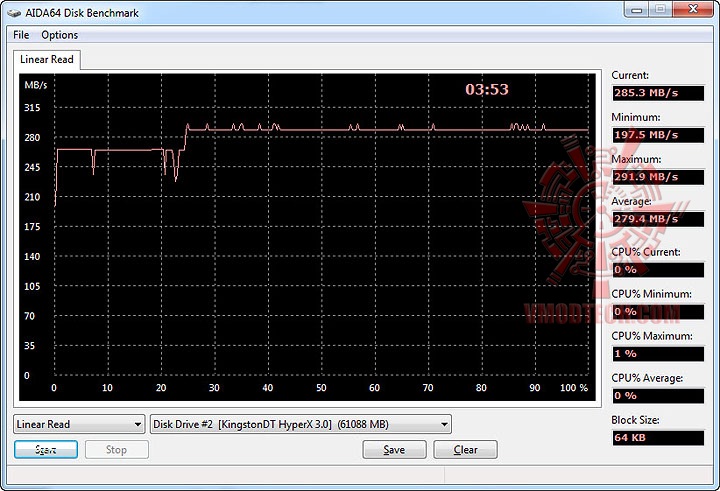Click the Block Size: label
This screenshot has width=720, height=491.
635,420
